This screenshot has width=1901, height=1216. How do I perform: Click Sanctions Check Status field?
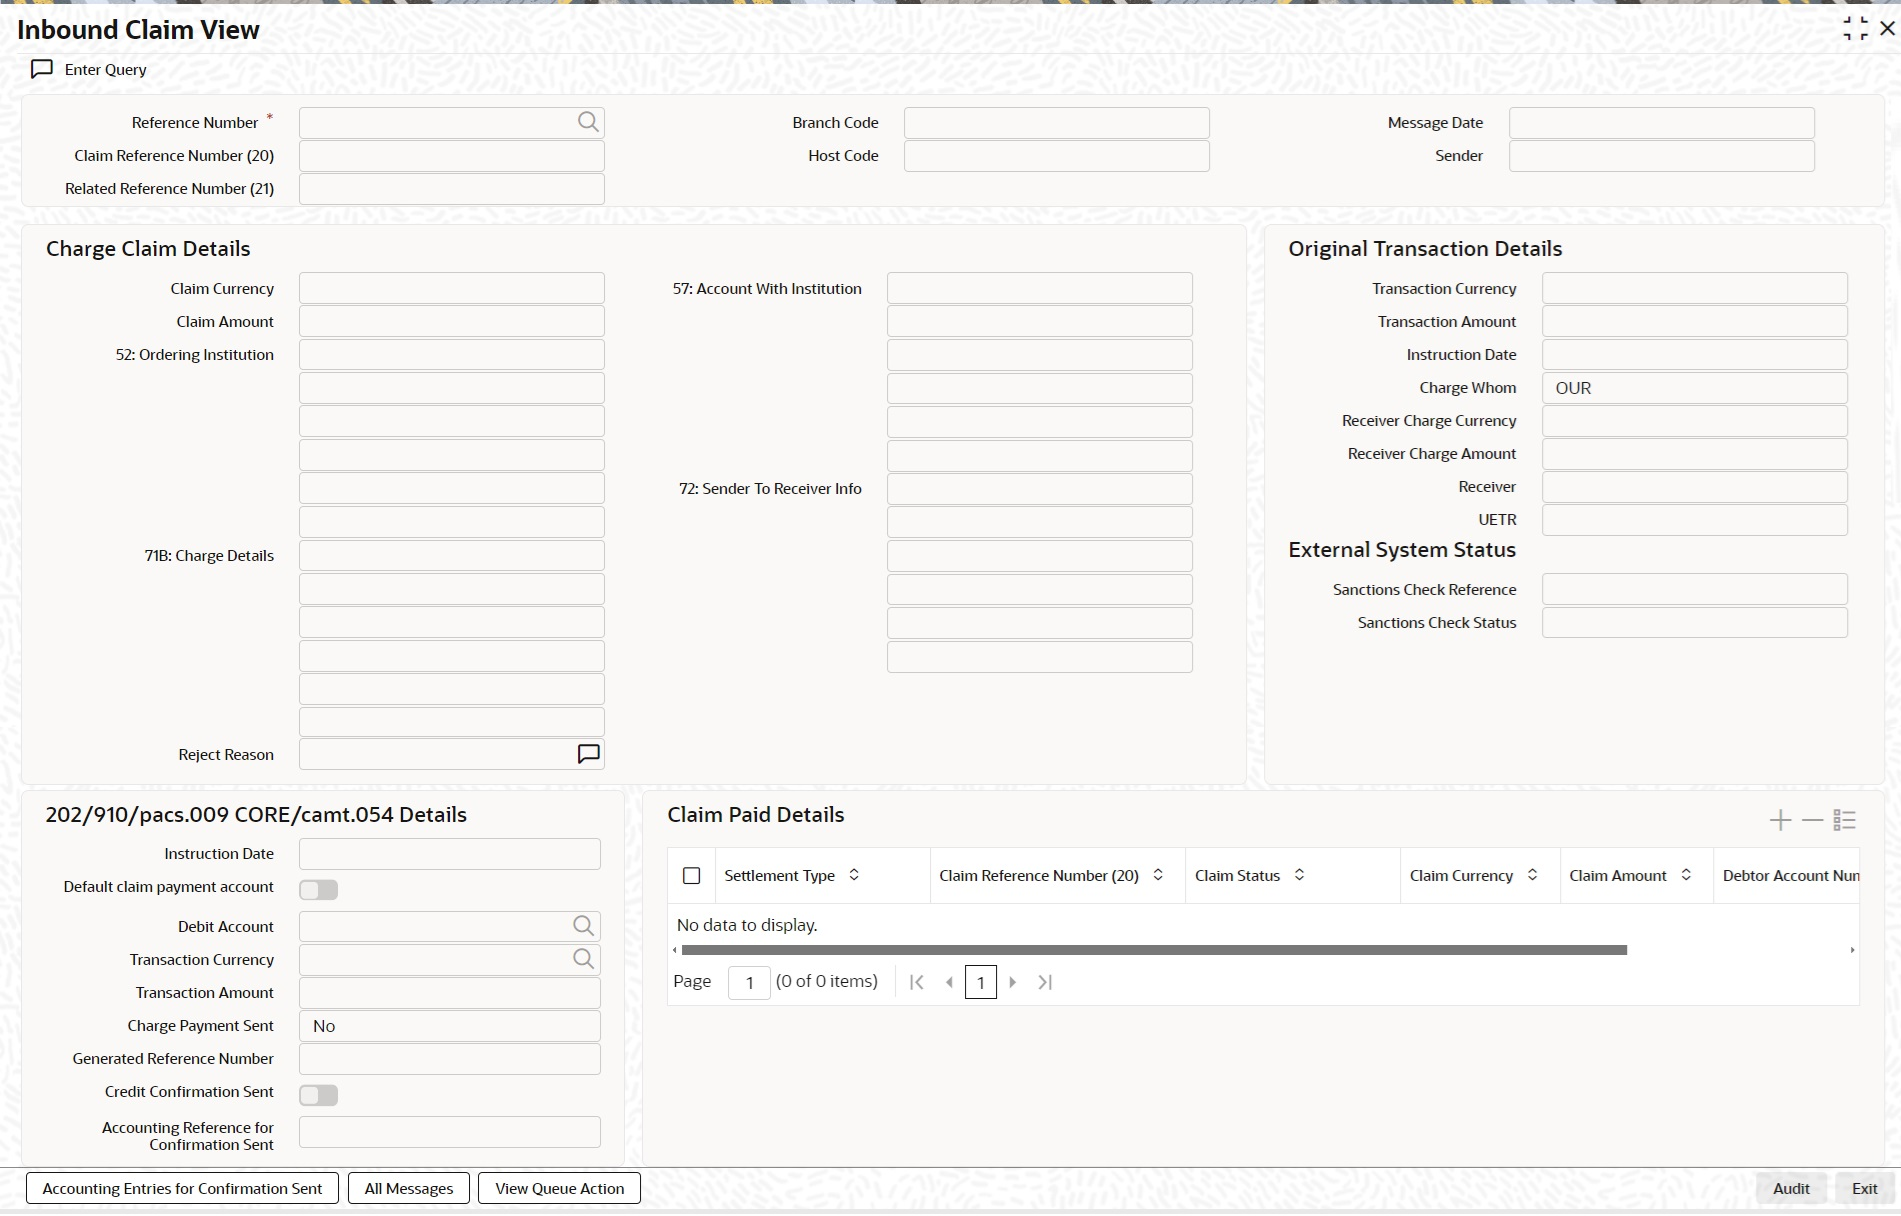1695,622
